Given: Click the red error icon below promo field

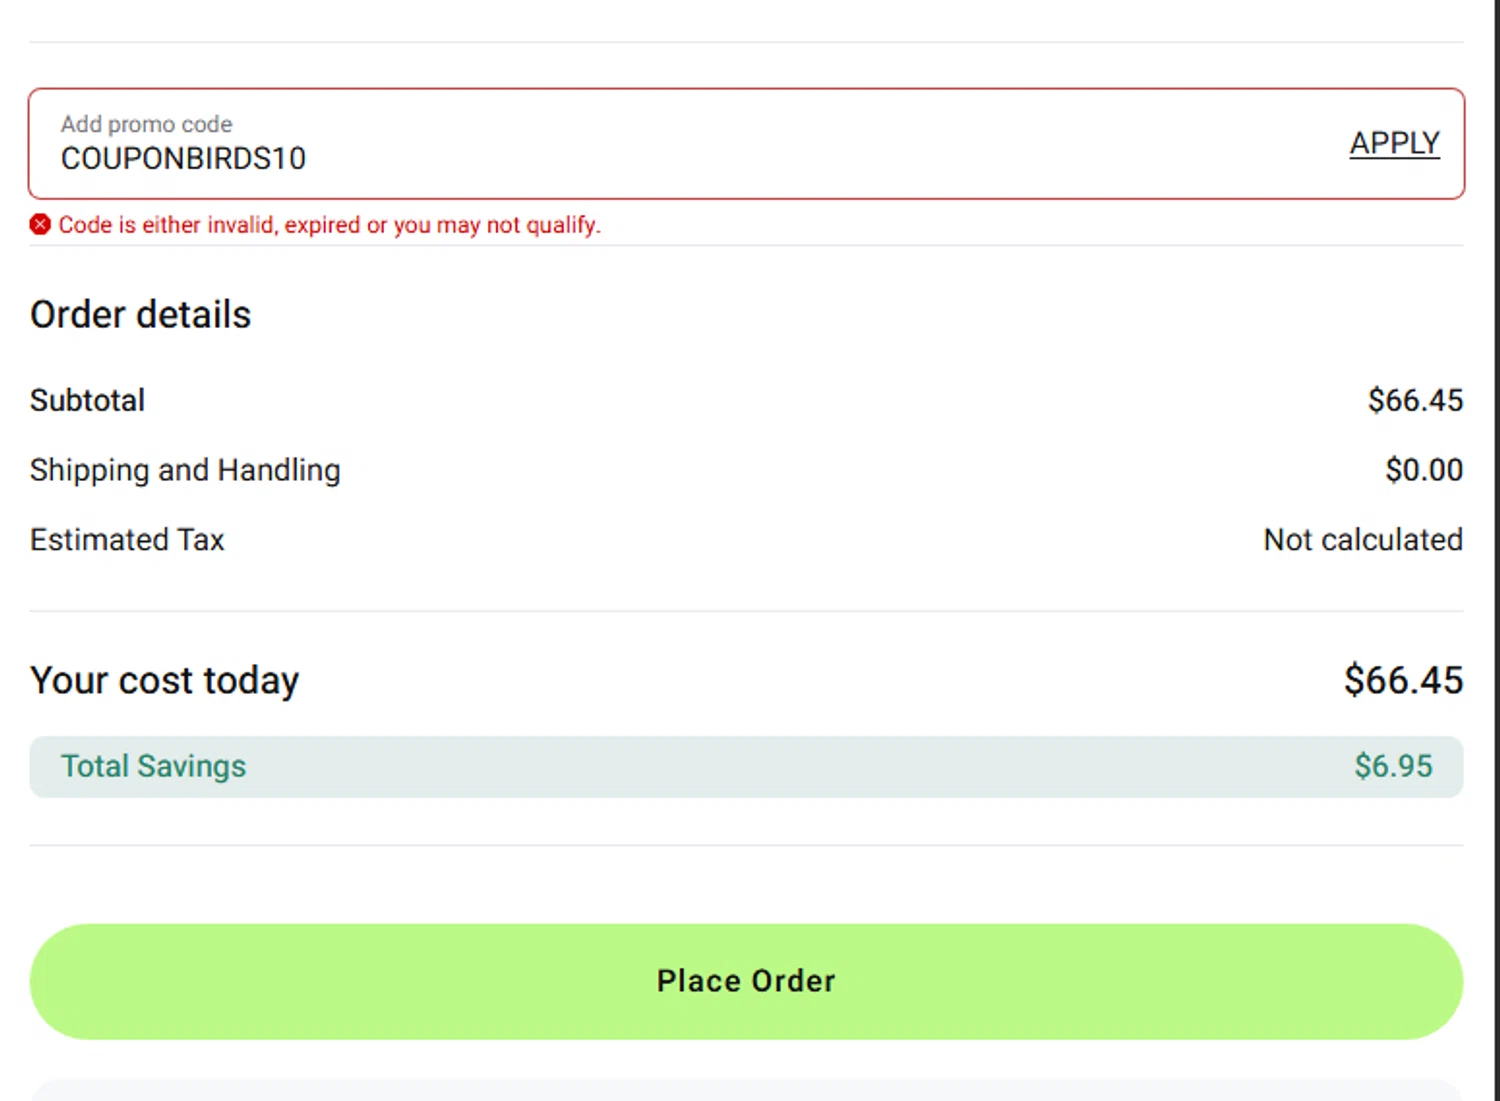Looking at the screenshot, I should [40, 225].
